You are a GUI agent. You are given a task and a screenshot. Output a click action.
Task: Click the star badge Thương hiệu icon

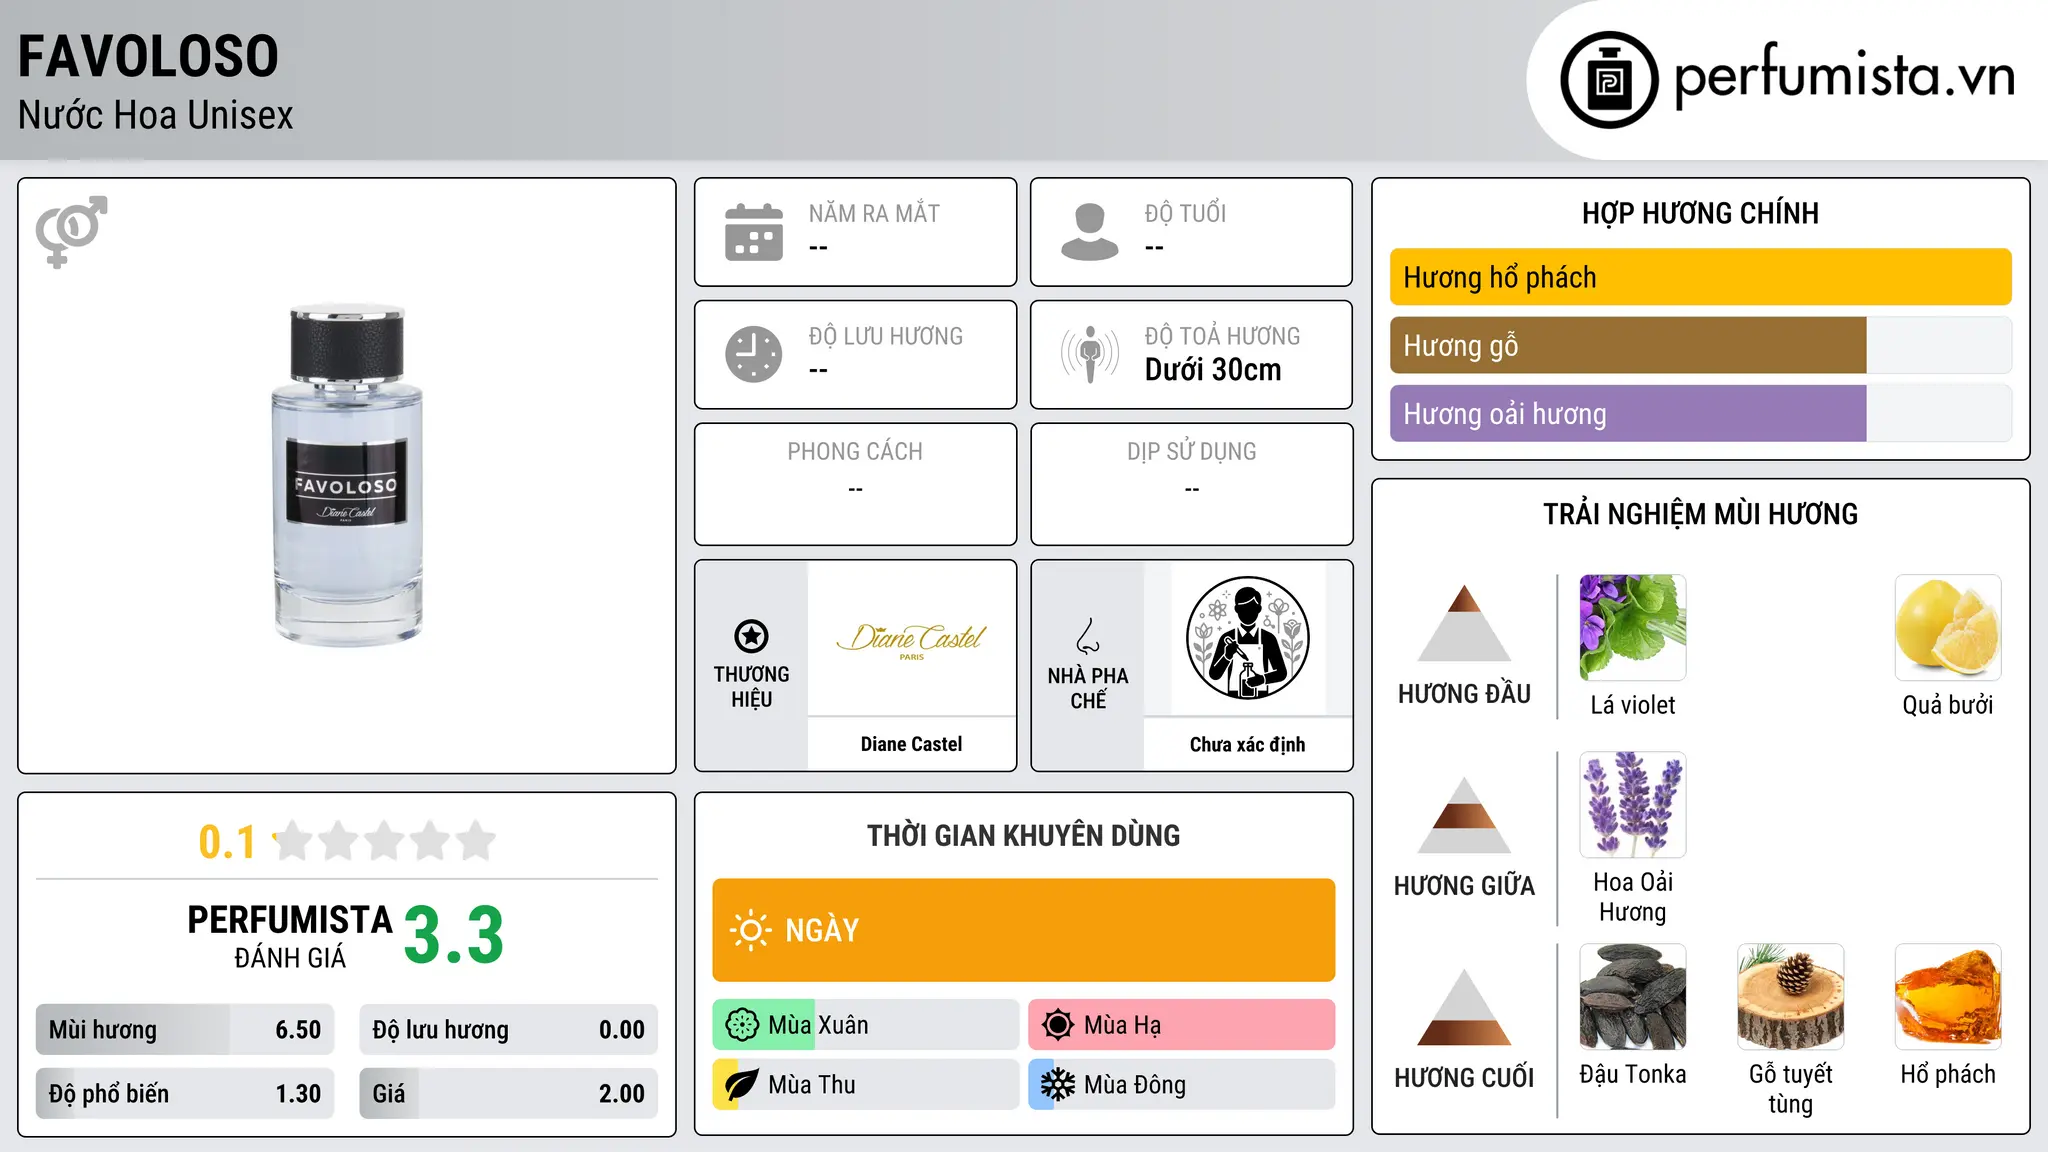pyautogui.click(x=751, y=636)
